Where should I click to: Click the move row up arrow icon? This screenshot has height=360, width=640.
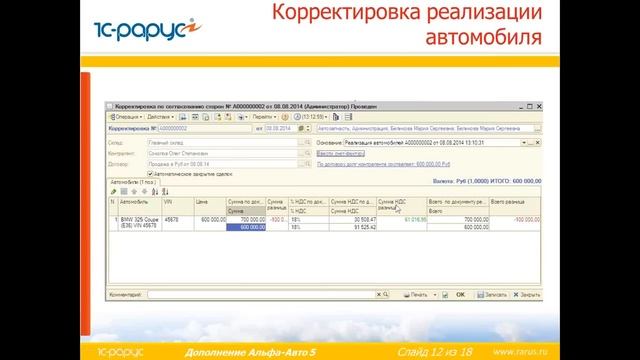134,191
